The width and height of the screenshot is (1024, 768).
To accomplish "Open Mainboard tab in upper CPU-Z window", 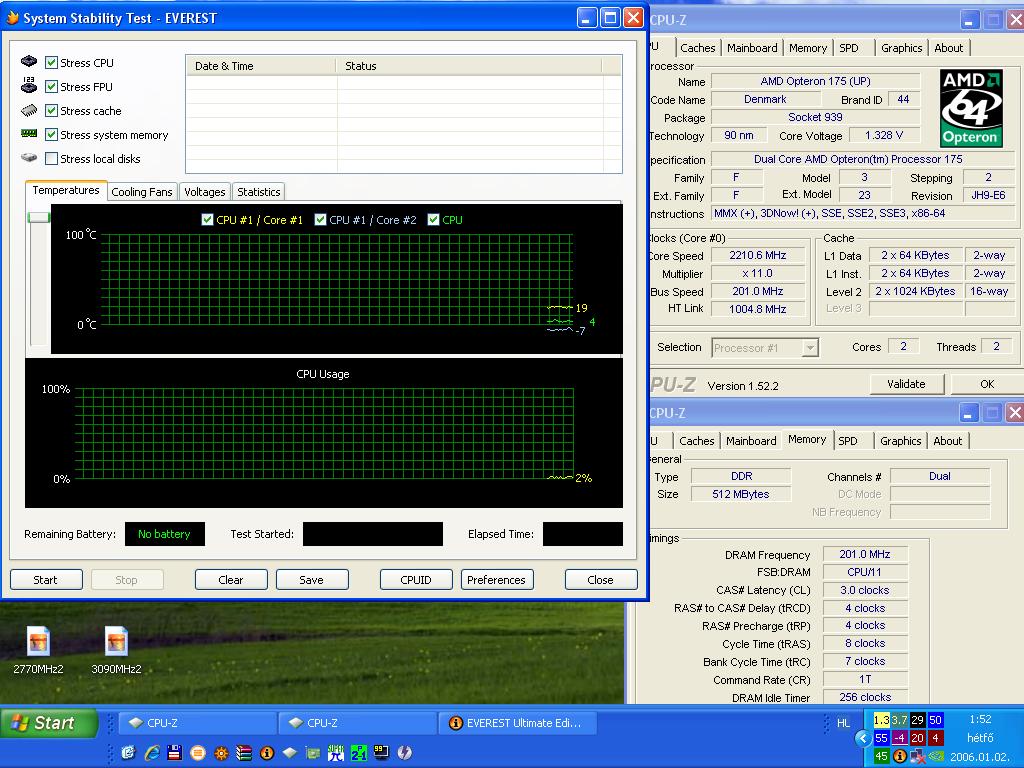I will tap(752, 48).
